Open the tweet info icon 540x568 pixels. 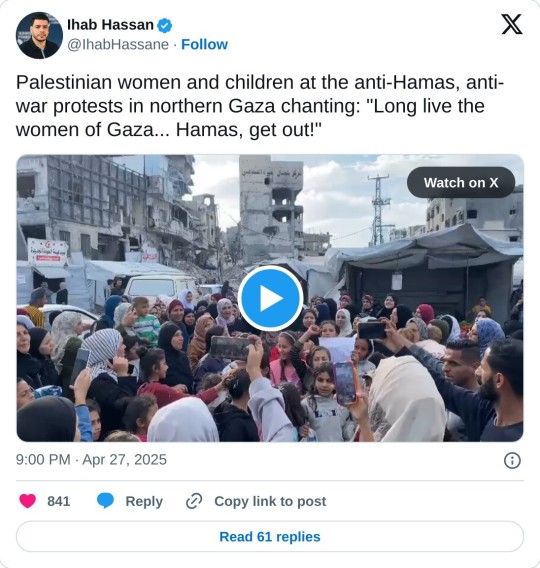(512, 460)
